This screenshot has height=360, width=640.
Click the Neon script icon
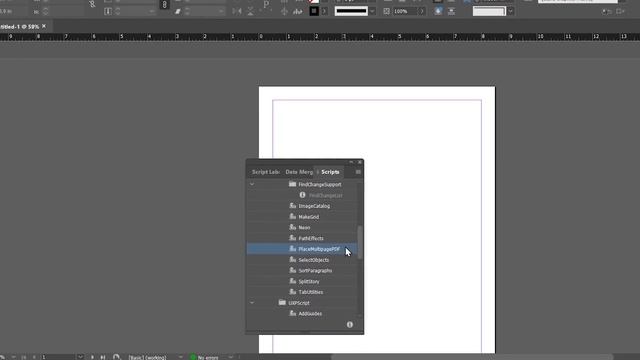click(293, 227)
